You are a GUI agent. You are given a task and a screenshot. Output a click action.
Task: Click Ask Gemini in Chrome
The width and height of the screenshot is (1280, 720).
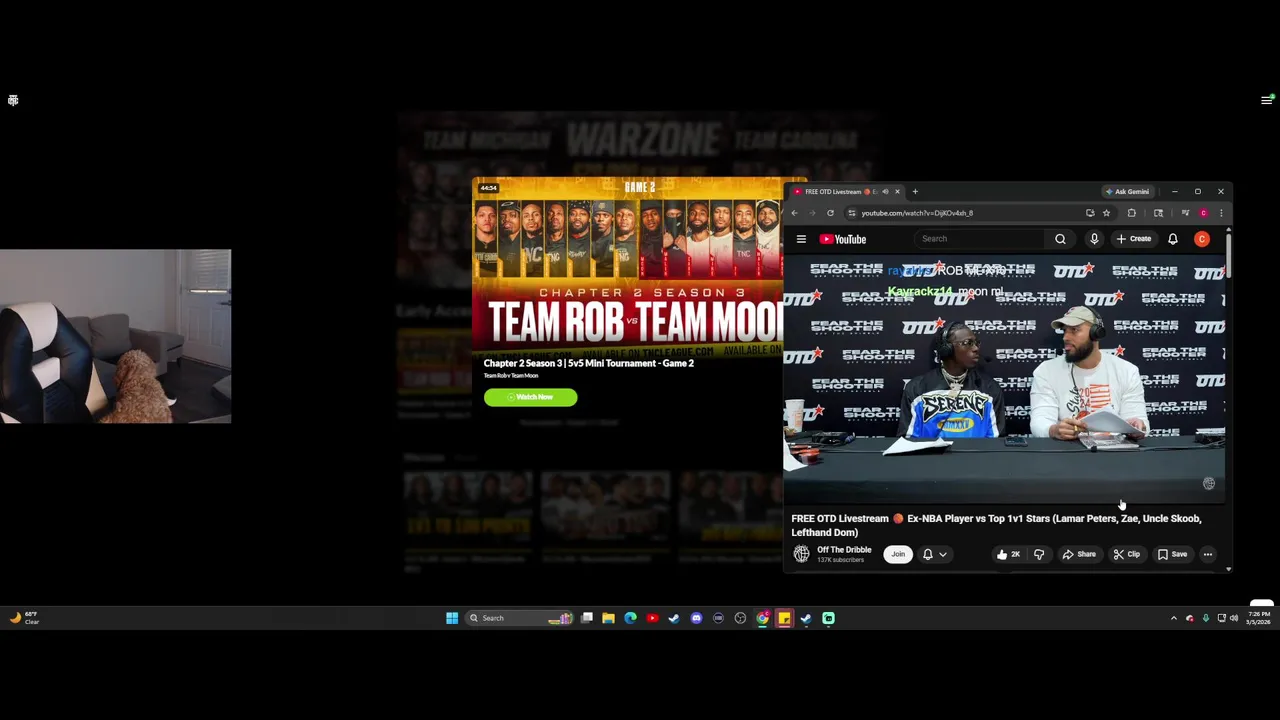[x=1127, y=191]
